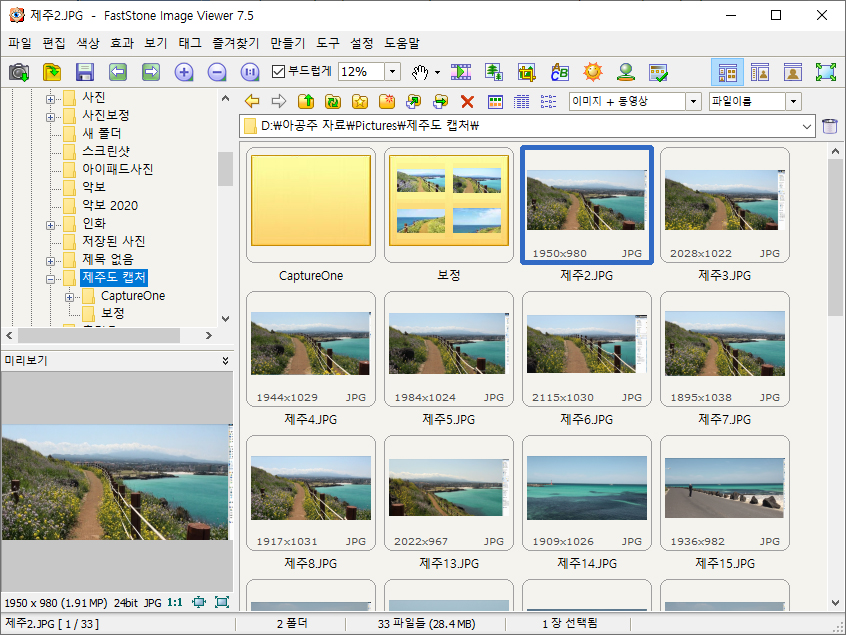This screenshot has height=635, width=846.
Task: Select the 아이패드사진 folder in tree
Action: (x=118, y=169)
